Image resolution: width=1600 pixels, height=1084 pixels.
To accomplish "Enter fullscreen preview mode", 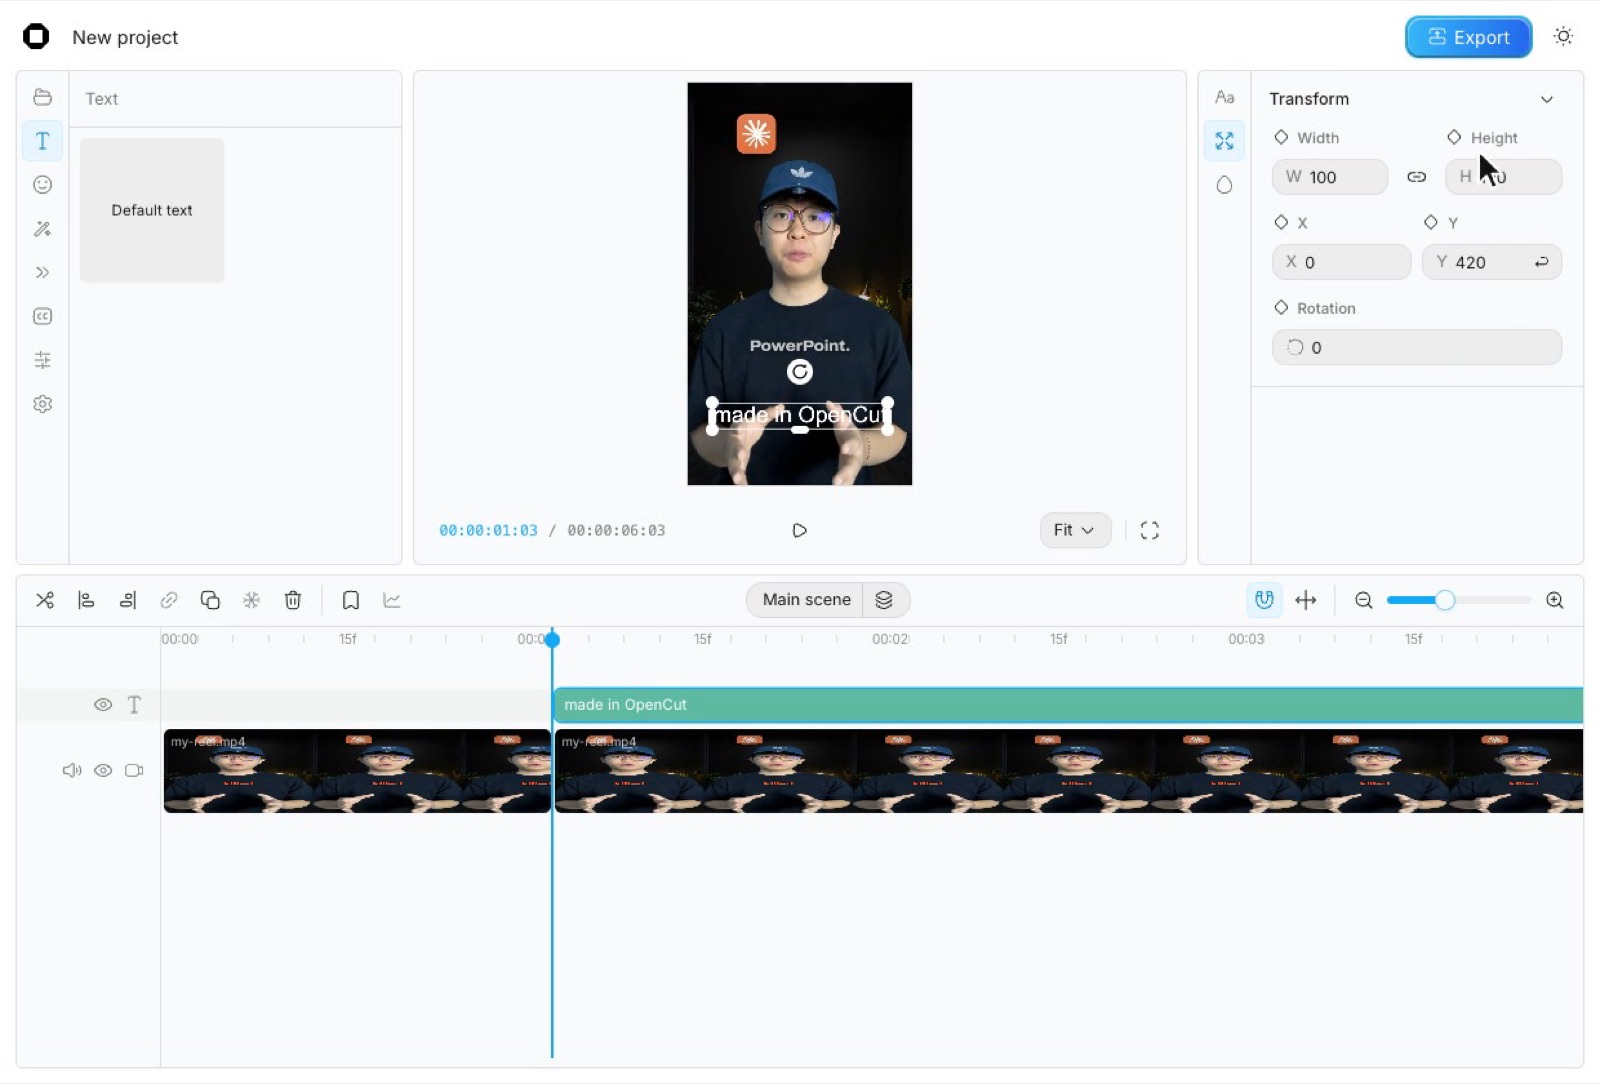I will 1150,530.
